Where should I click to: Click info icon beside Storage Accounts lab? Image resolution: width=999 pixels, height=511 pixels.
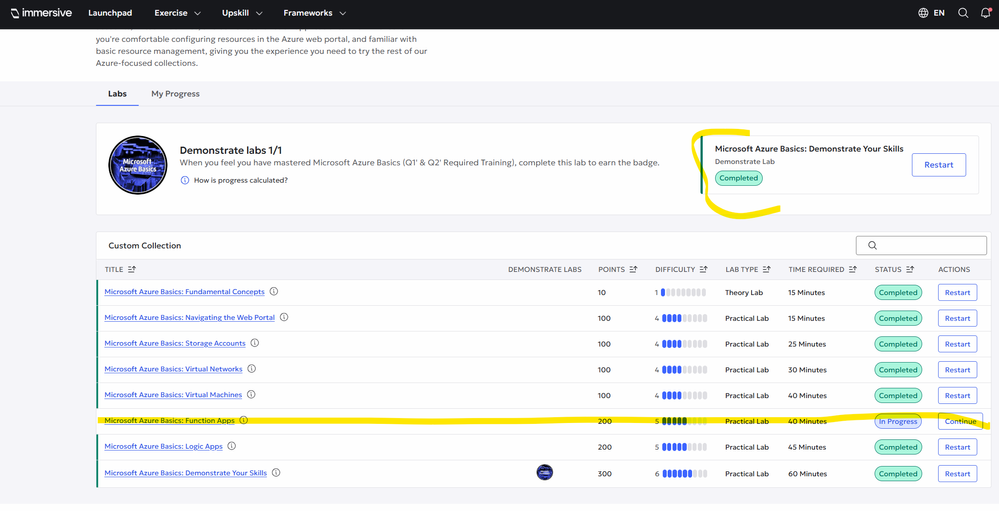coord(254,343)
